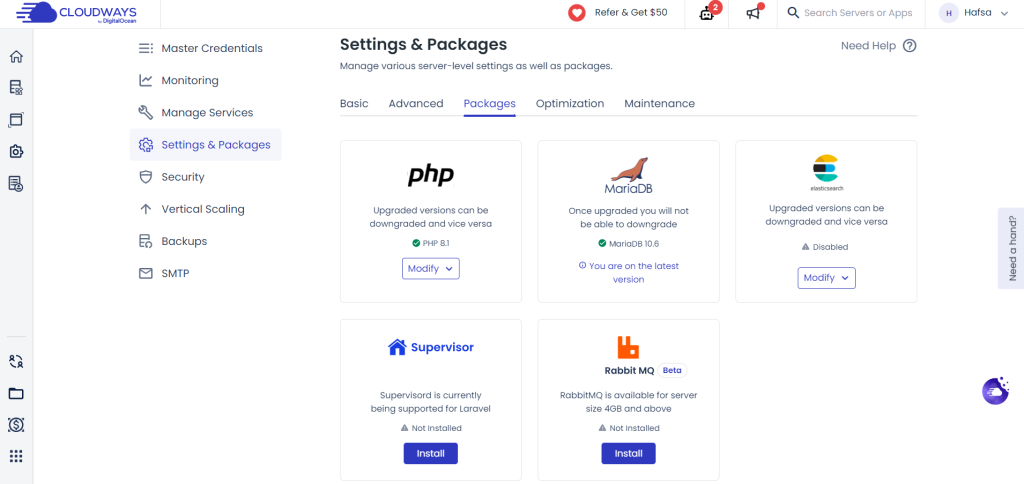The image size is (1024, 484).
Task: Open the Need Help question mark icon
Action: (909, 46)
